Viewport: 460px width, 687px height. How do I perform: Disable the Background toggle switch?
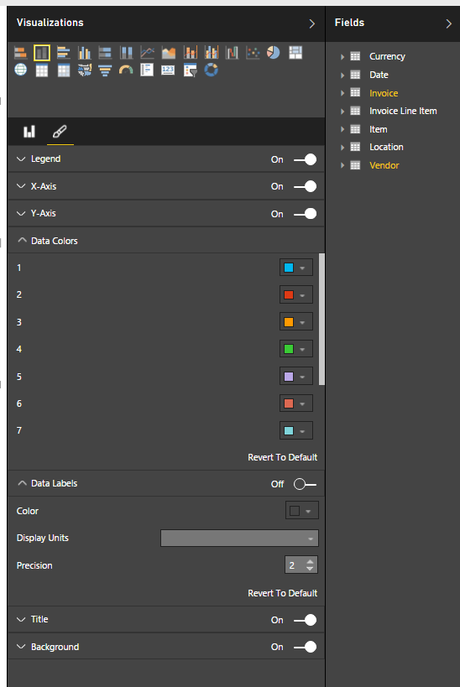[x=305, y=647]
